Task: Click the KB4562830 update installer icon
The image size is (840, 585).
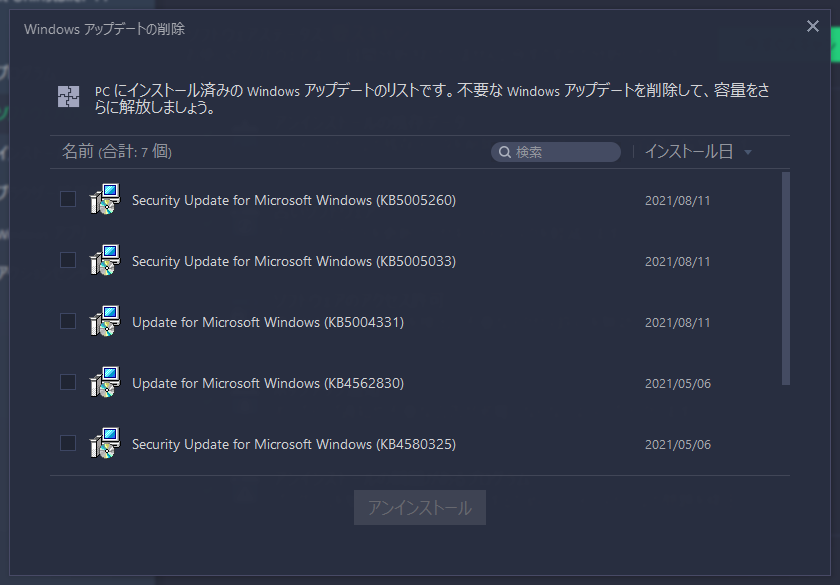Action: coord(104,383)
